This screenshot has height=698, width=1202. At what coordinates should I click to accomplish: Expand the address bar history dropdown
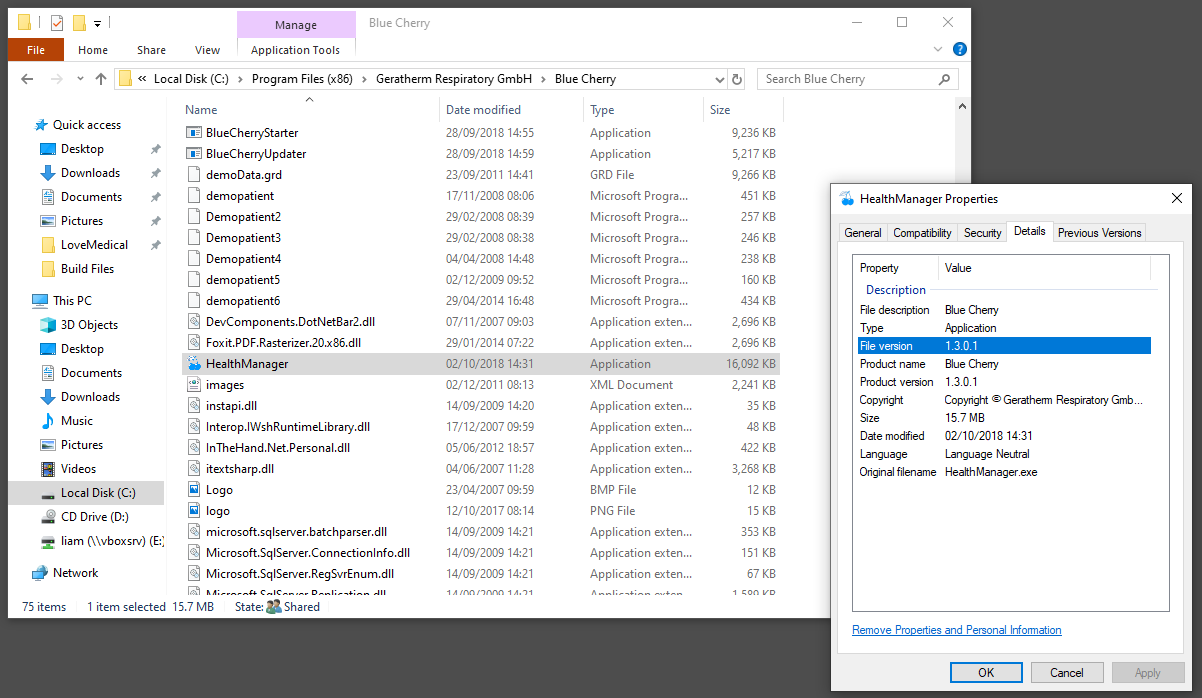tap(720, 79)
